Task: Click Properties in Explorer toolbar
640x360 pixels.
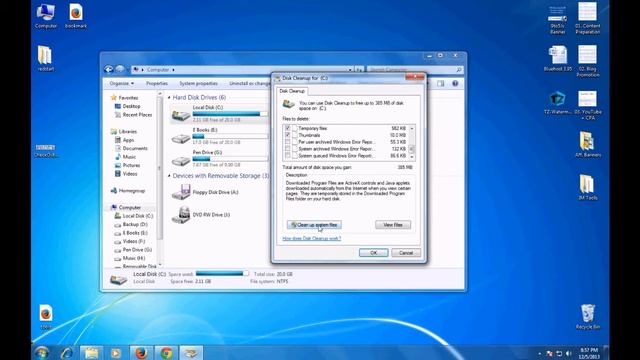Action: click(x=157, y=83)
